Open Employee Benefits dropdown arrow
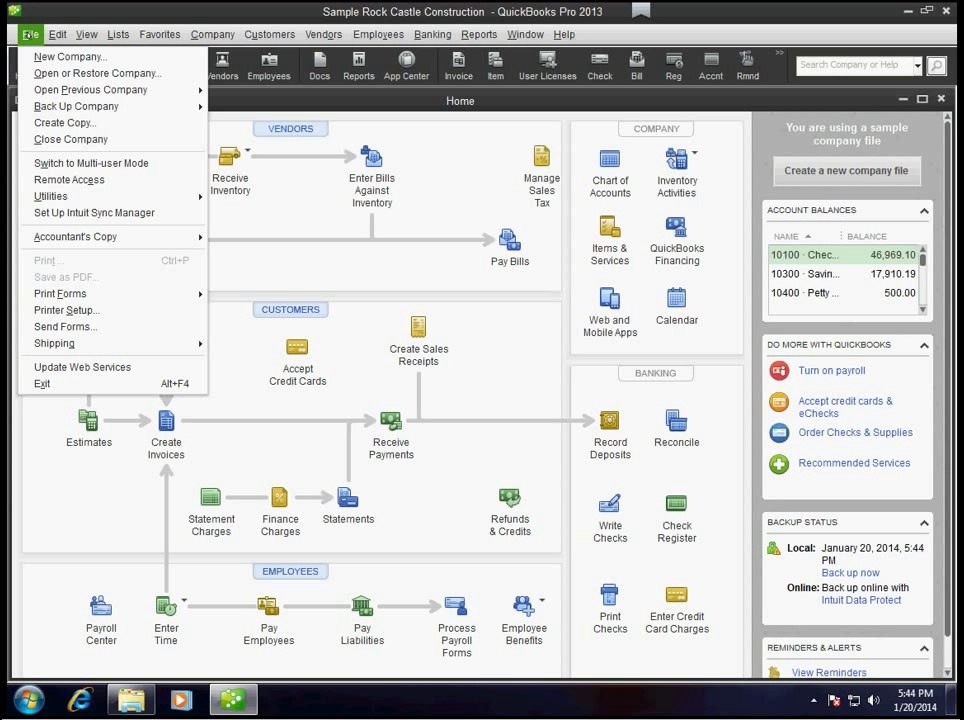This screenshot has width=964, height=720. pos(542,599)
